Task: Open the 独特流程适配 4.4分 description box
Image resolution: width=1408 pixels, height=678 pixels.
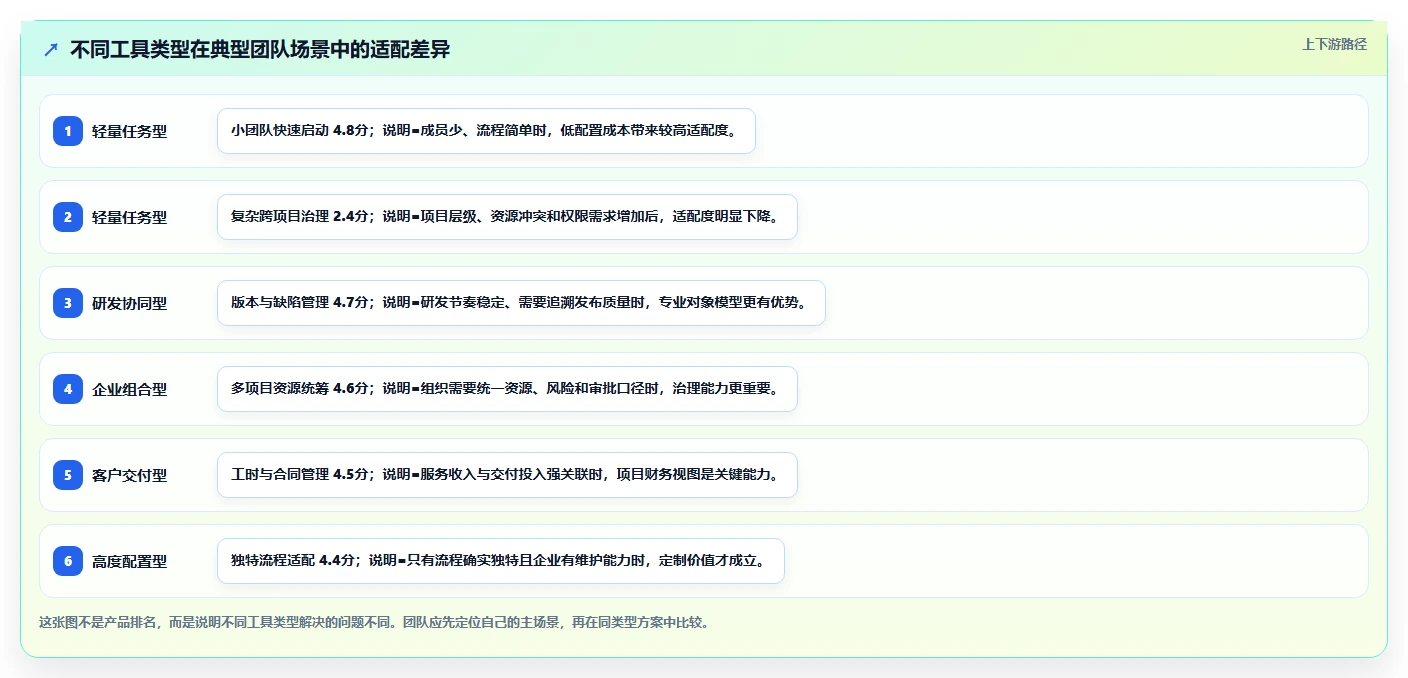Action: (x=500, y=561)
